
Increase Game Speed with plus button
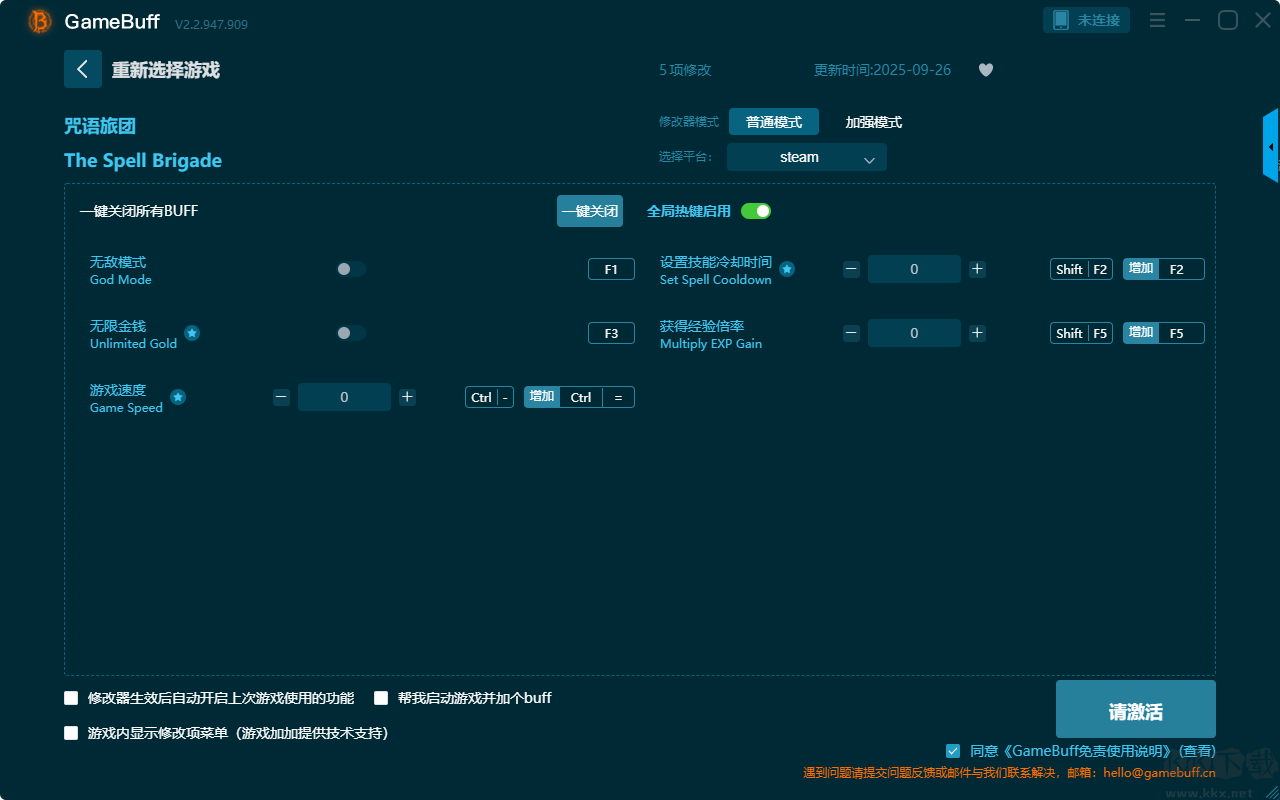pos(407,397)
